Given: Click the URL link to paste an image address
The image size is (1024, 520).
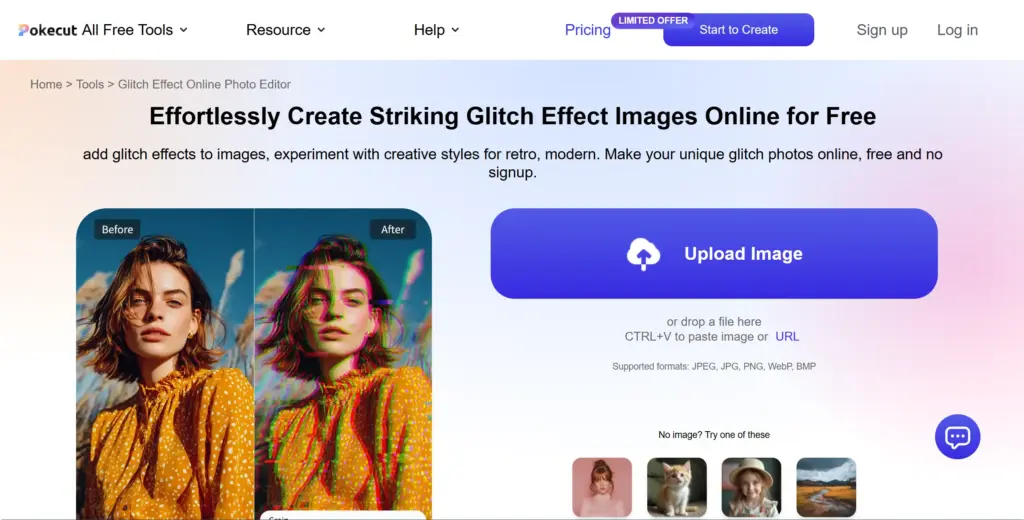Looking at the screenshot, I should 787,337.
